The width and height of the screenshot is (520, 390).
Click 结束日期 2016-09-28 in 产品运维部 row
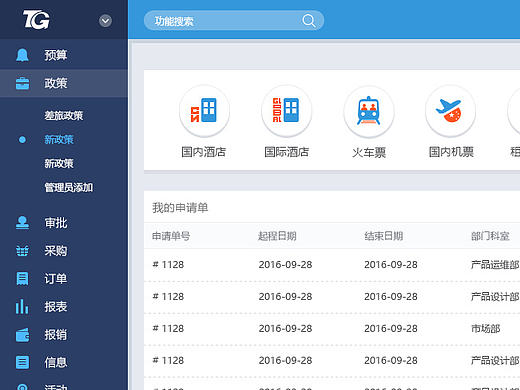tap(391, 265)
